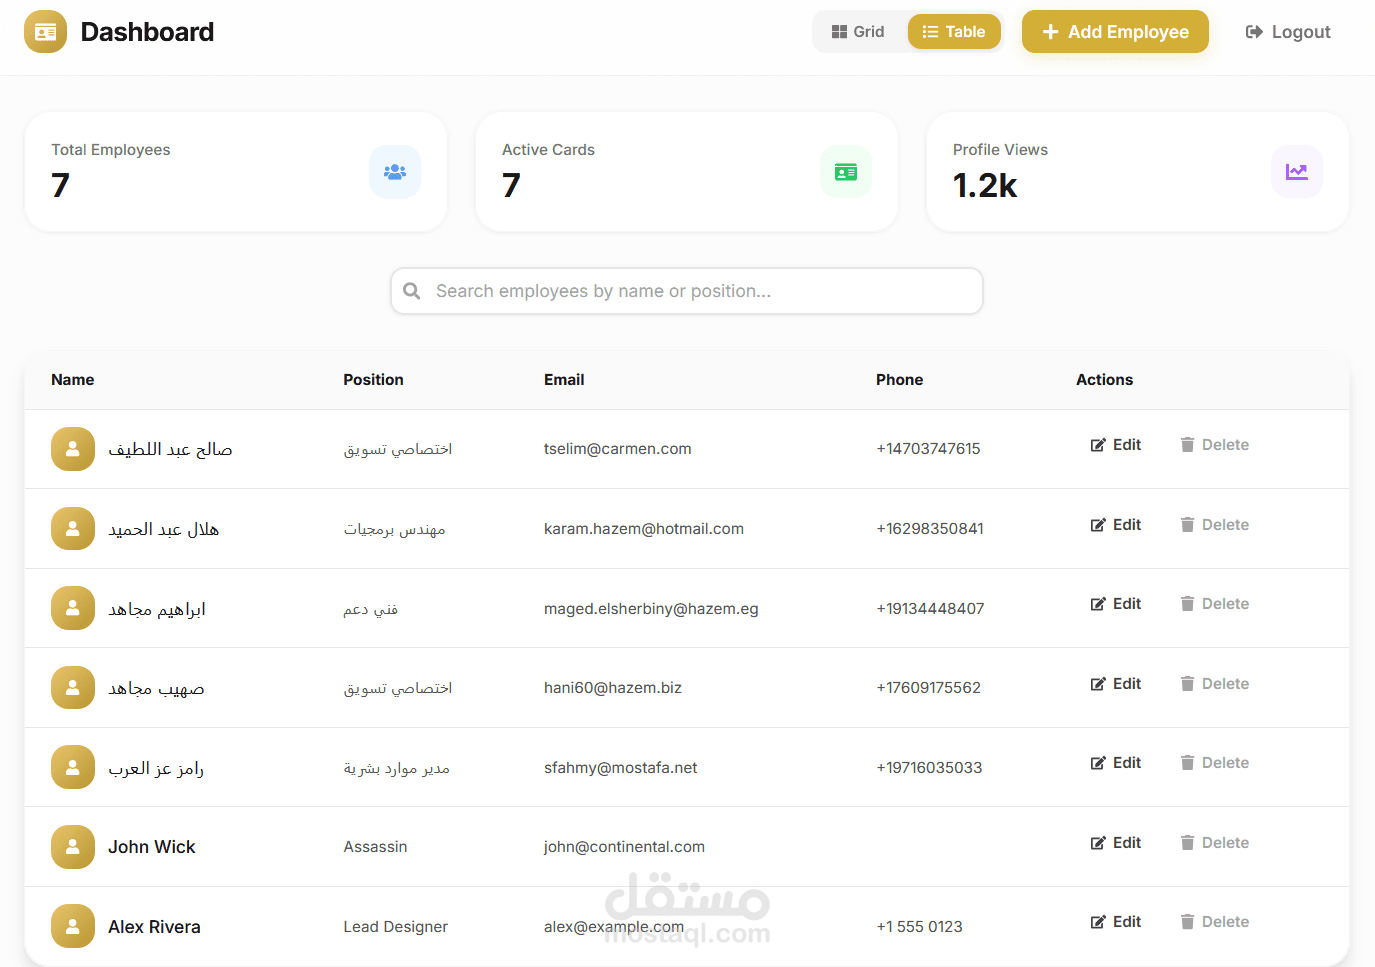This screenshot has width=1375, height=967.
Task: Click avatar icon for sfahmy@mostafa.net row
Action: 73,767
